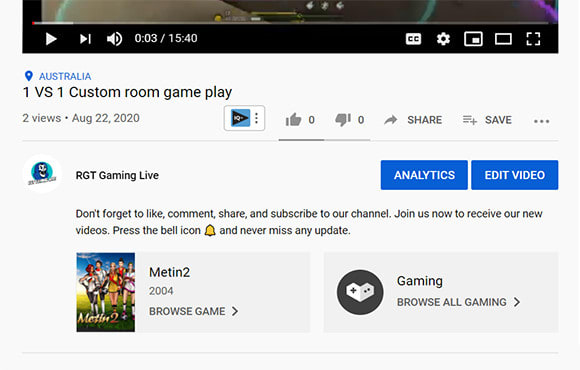The width and height of the screenshot is (580, 370).
Task: Click the SAVE label
Action: click(498, 120)
